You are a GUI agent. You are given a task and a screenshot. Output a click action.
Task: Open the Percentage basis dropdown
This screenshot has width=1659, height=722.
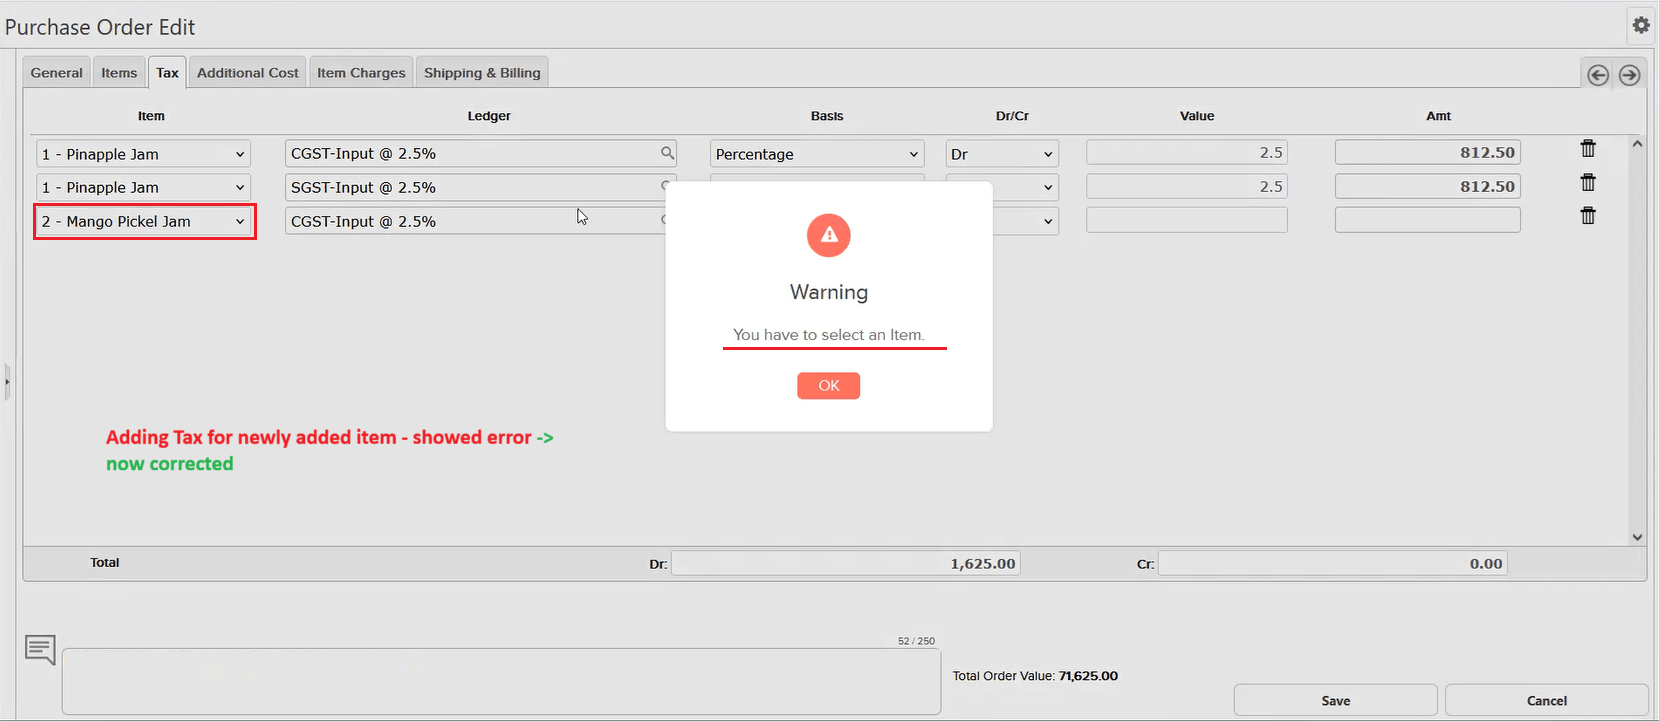[x=817, y=154]
